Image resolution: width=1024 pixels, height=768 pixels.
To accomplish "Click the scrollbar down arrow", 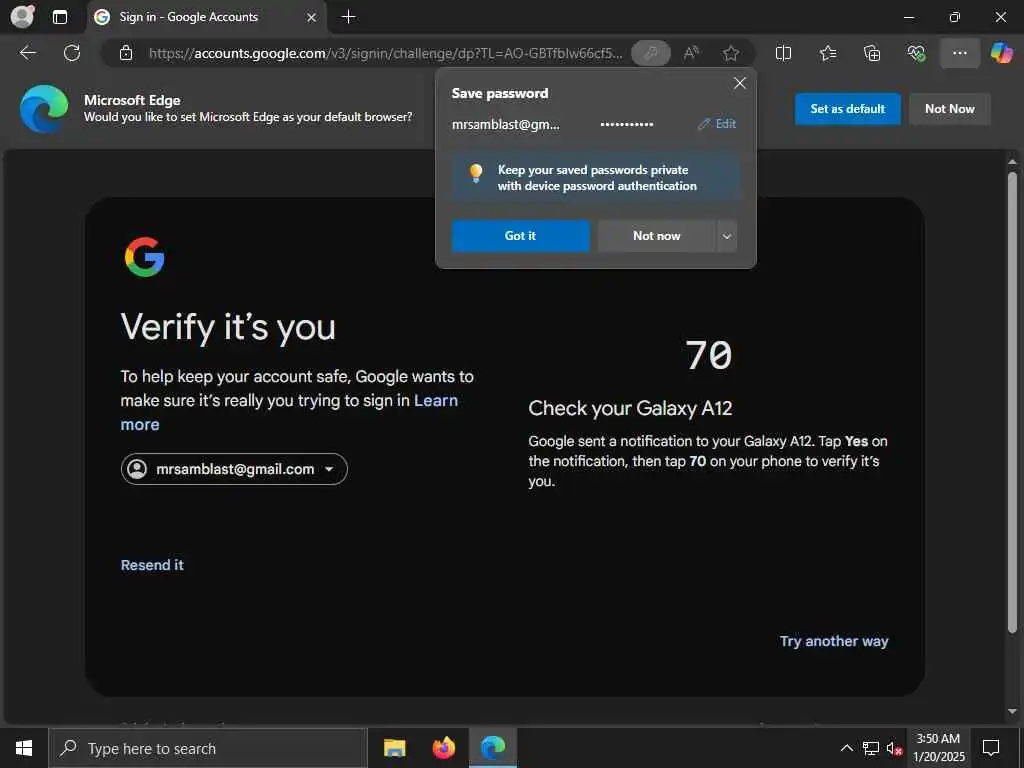I will (1012, 711).
